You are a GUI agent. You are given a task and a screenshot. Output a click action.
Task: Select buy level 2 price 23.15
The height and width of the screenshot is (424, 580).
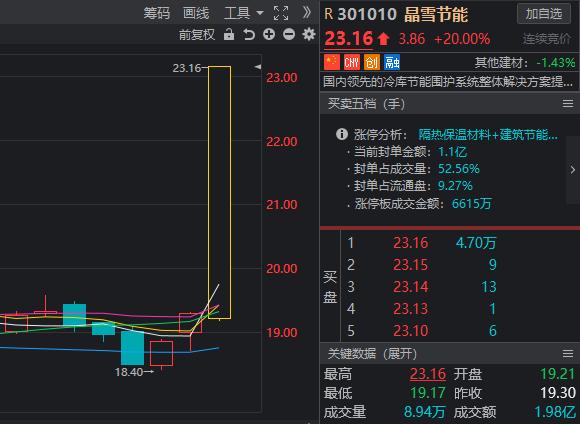411,265
